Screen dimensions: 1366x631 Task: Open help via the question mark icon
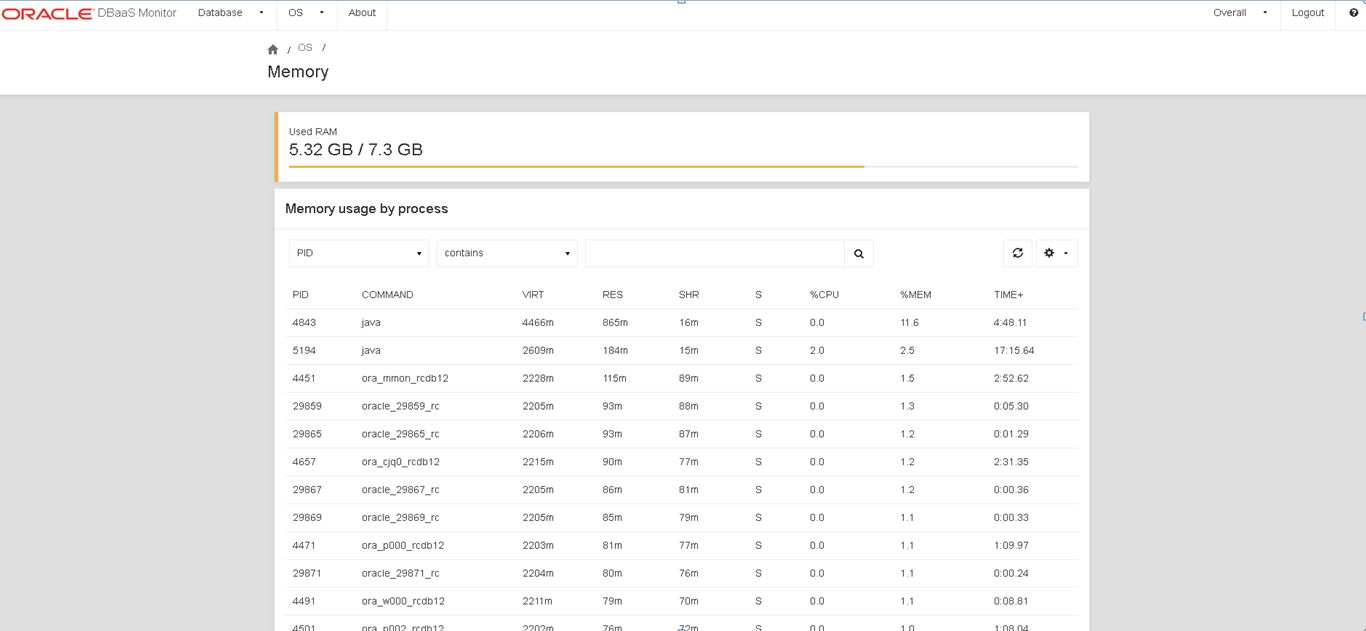1353,13
